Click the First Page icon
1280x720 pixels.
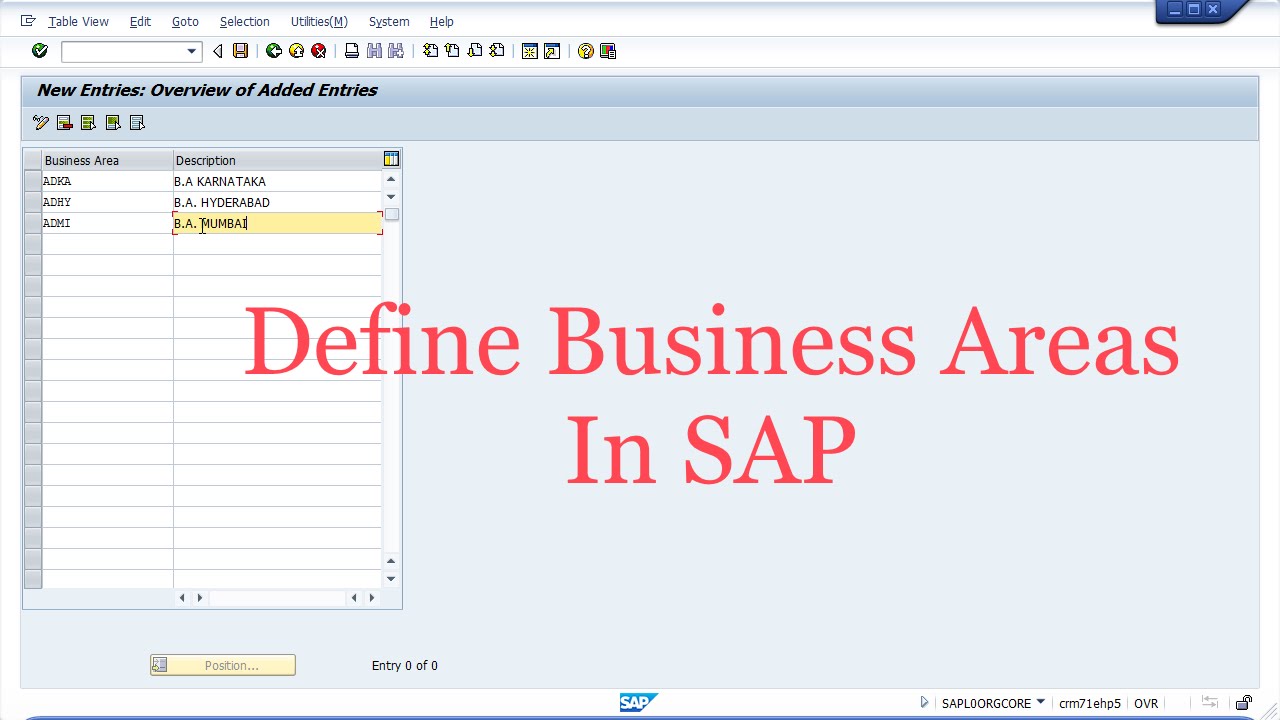[x=430, y=51]
